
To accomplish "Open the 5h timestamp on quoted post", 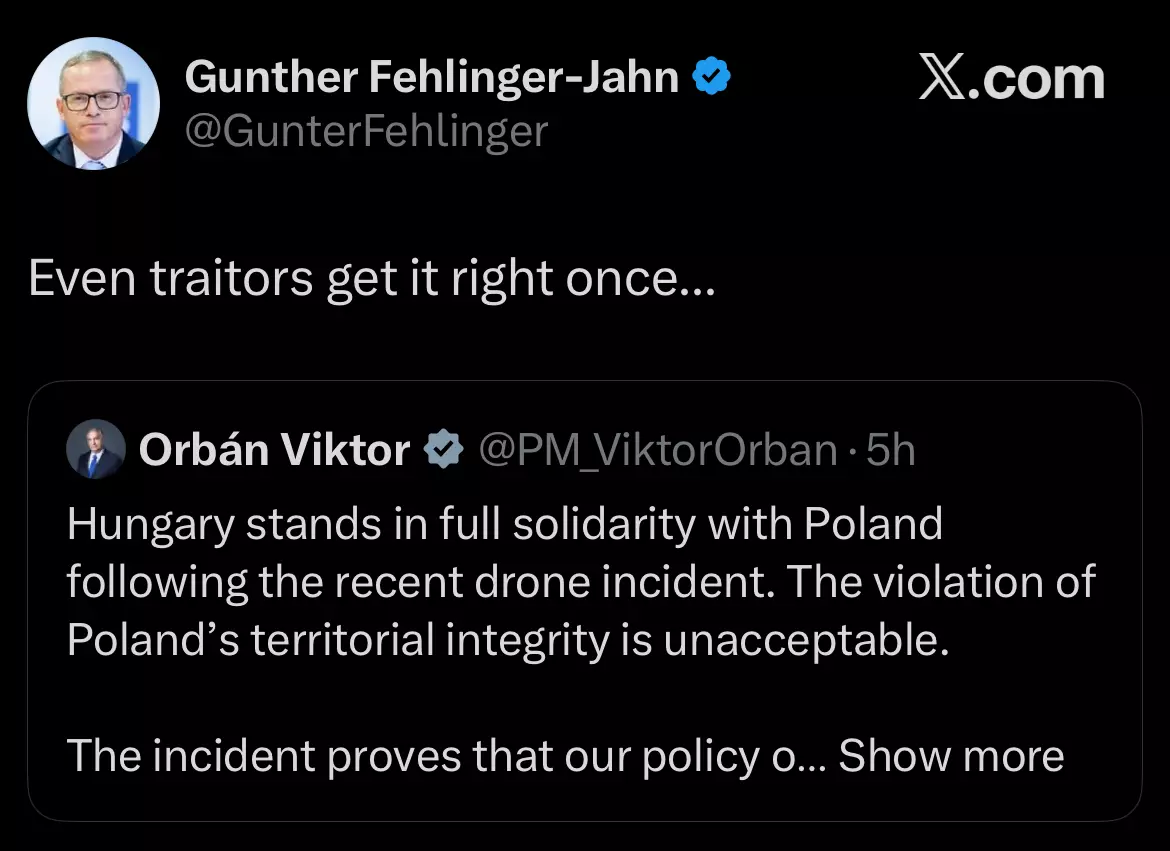I will click(x=891, y=450).
